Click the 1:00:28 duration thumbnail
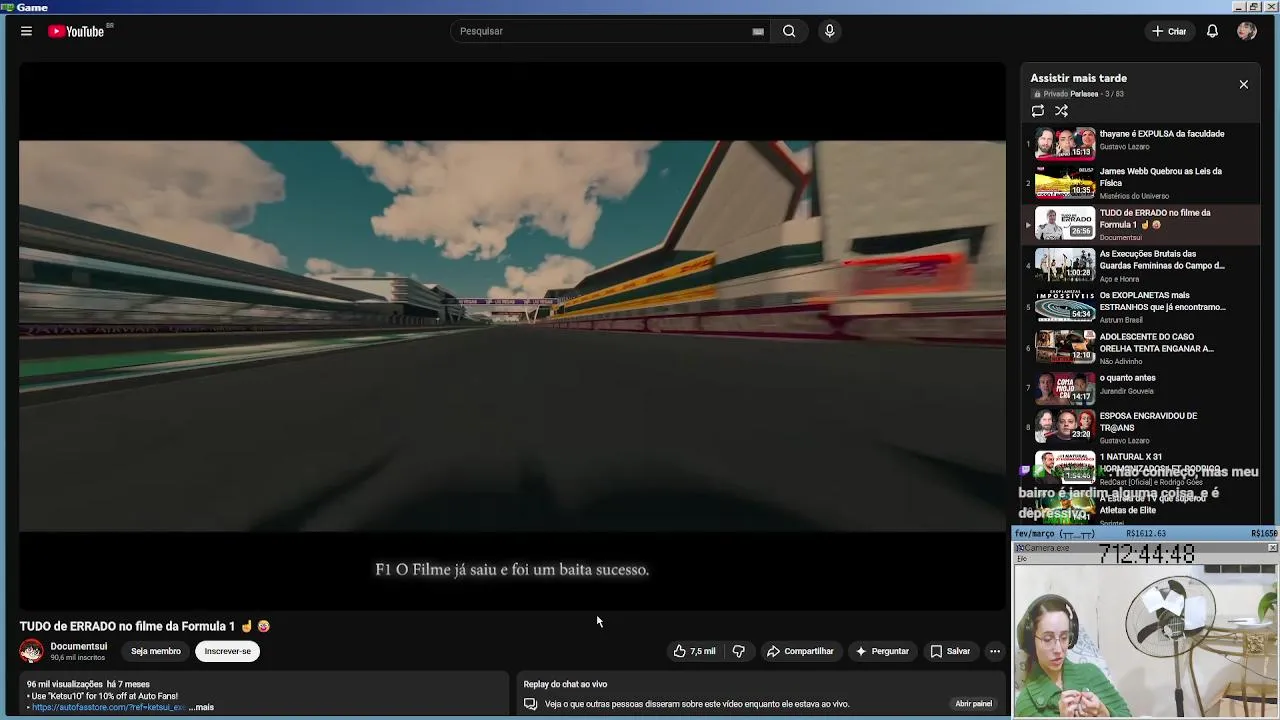The image size is (1280, 720). point(1064,265)
